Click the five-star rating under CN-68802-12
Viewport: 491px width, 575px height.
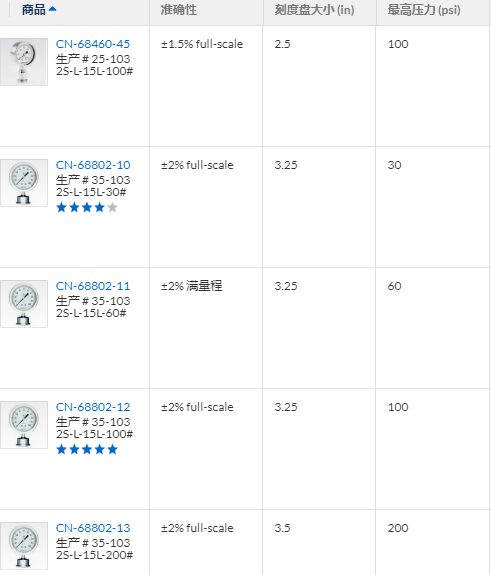(x=87, y=450)
